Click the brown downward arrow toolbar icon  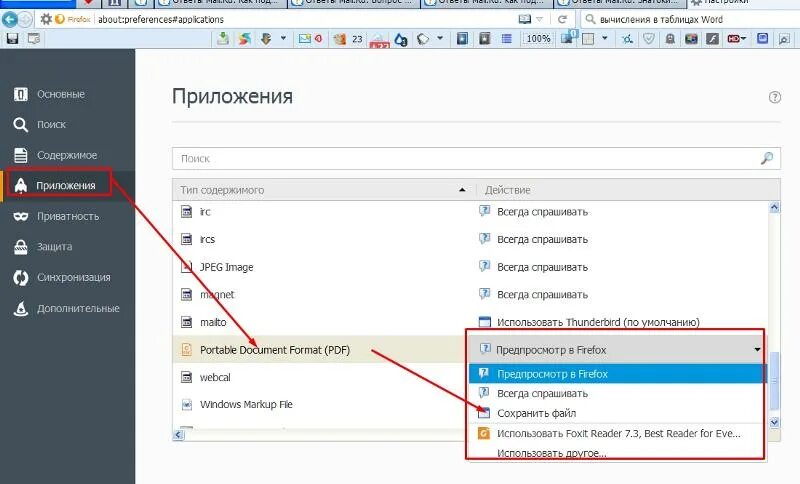[266, 39]
